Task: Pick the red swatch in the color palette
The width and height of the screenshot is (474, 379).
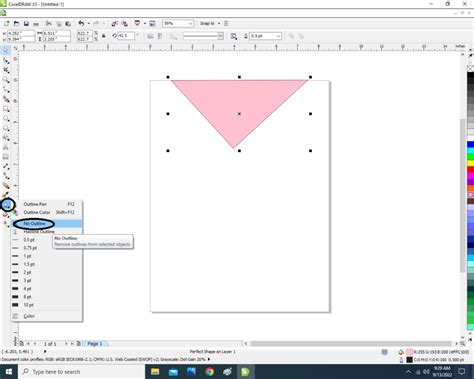Action: click(470, 170)
